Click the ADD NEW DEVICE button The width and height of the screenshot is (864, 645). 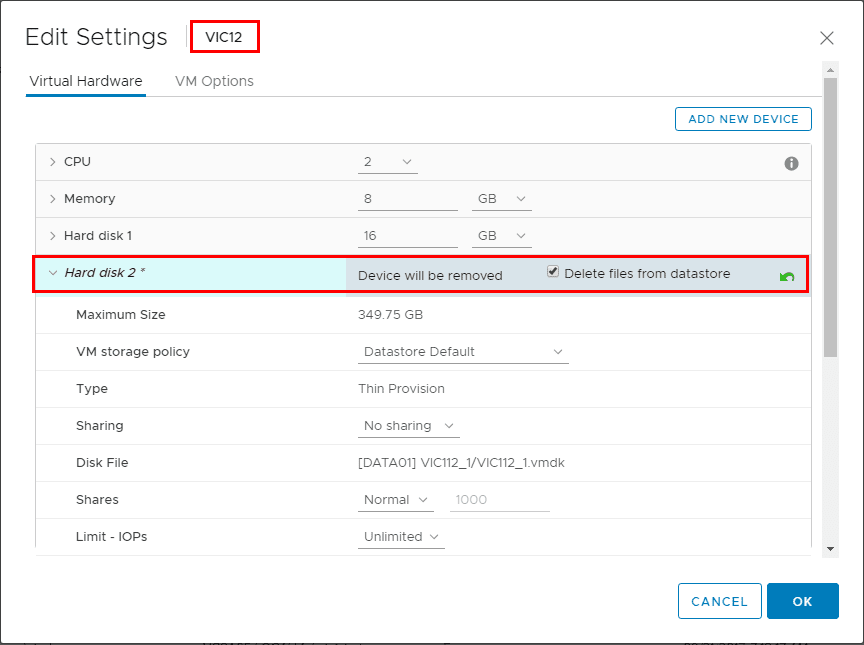(x=743, y=119)
